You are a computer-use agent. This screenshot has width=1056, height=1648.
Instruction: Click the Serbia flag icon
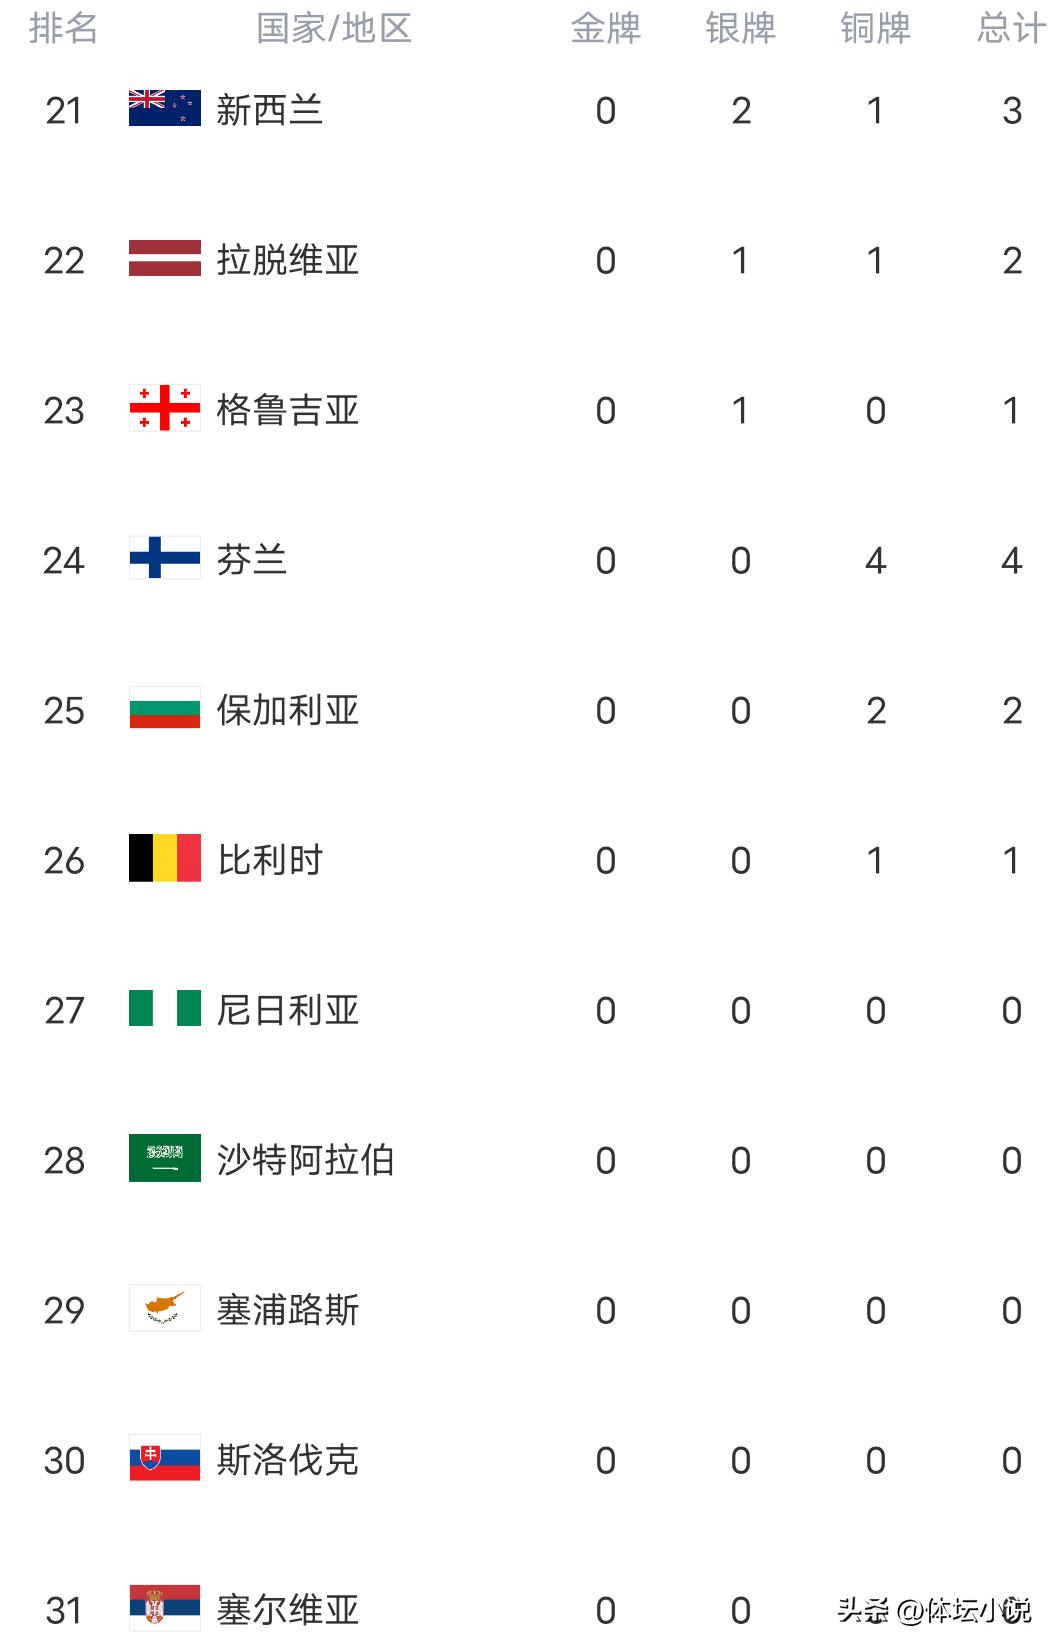pyautogui.click(x=165, y=1609)
